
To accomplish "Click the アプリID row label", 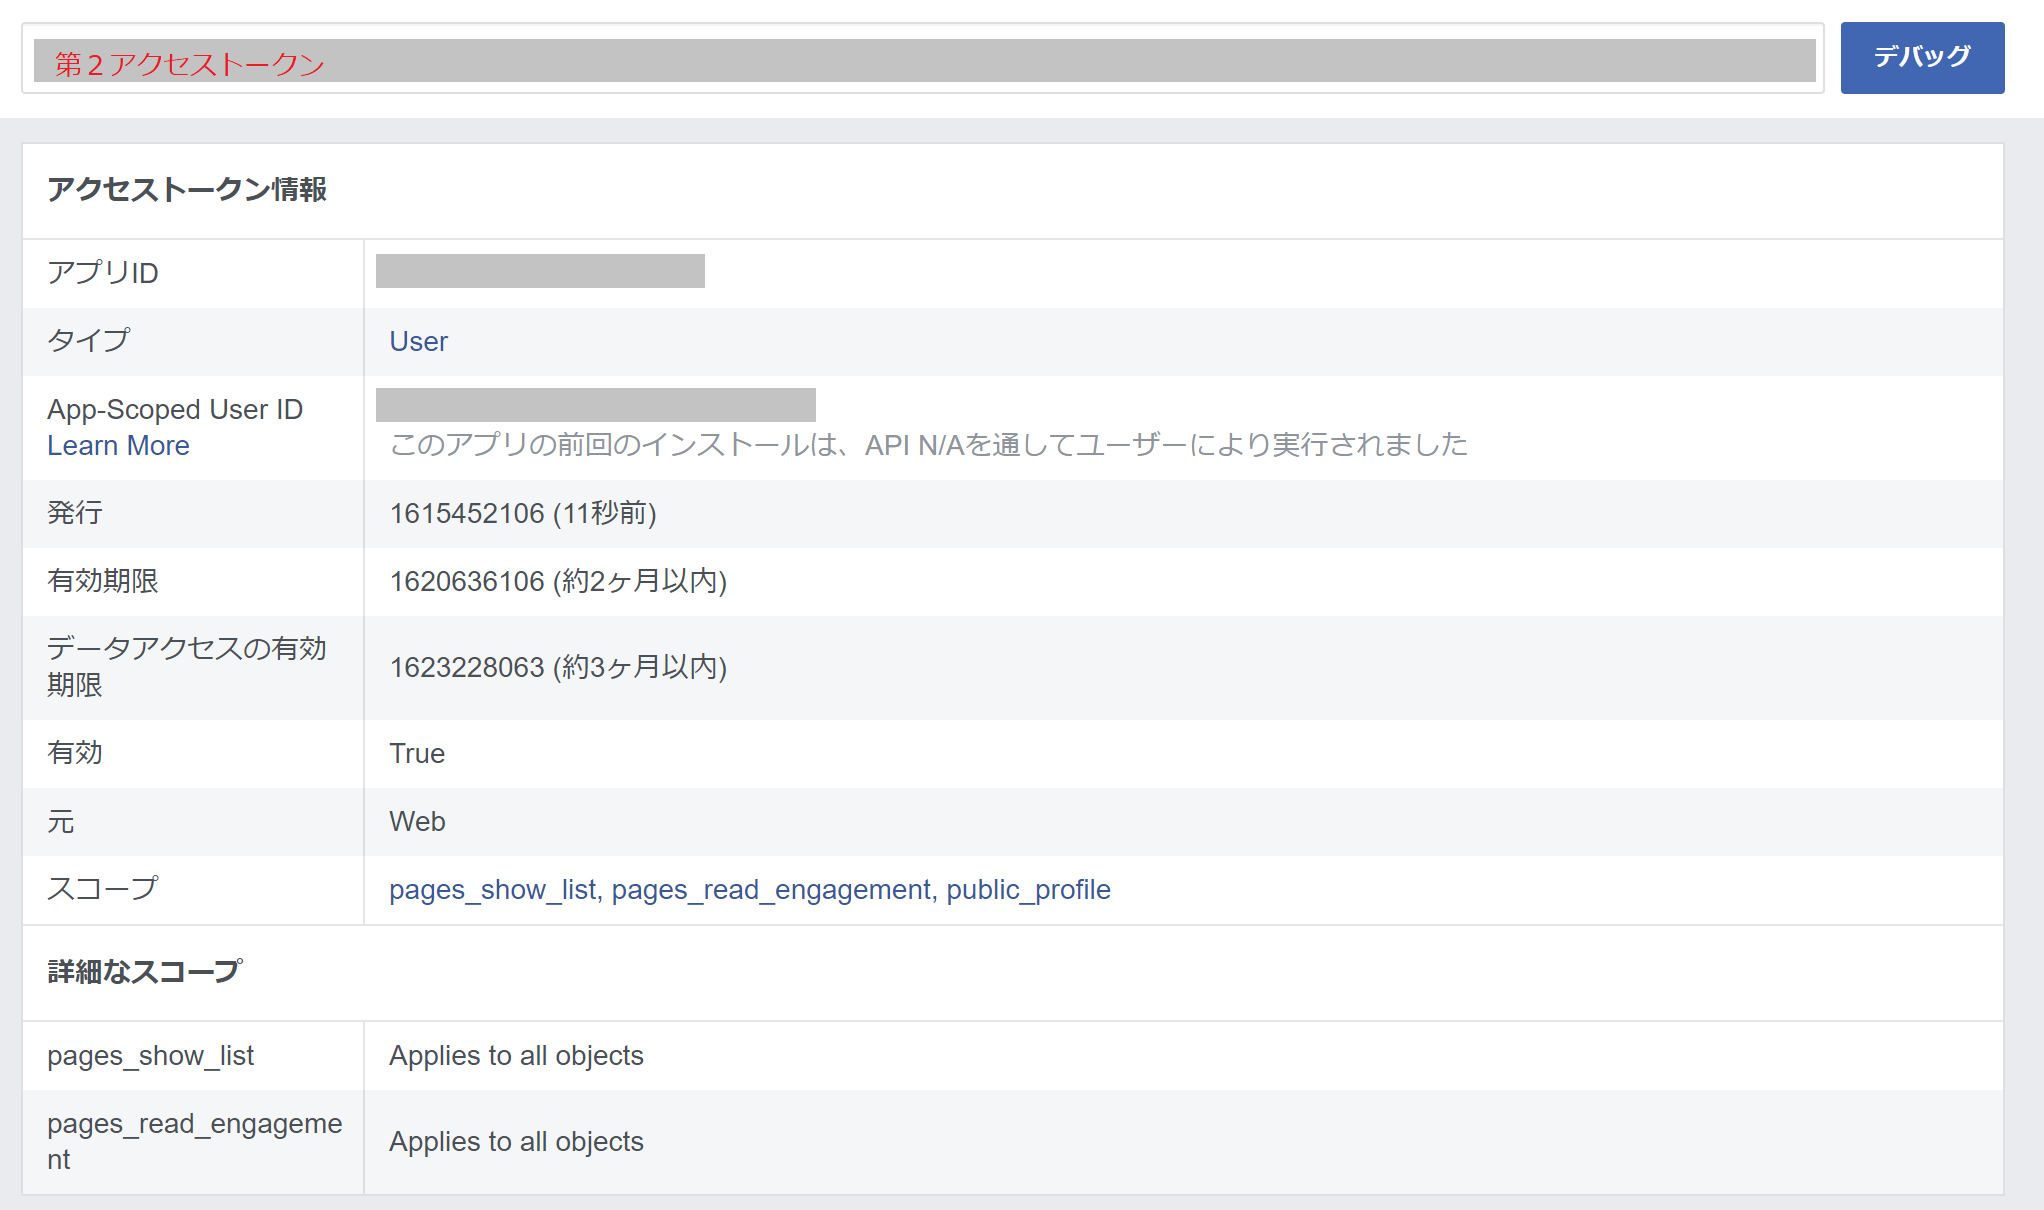I will (x=103, y=273).
